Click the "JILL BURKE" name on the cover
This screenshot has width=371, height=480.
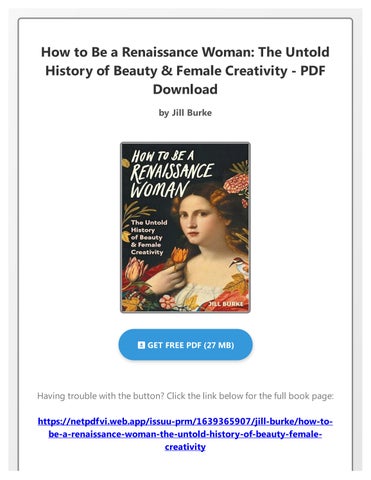pos(226,304)
